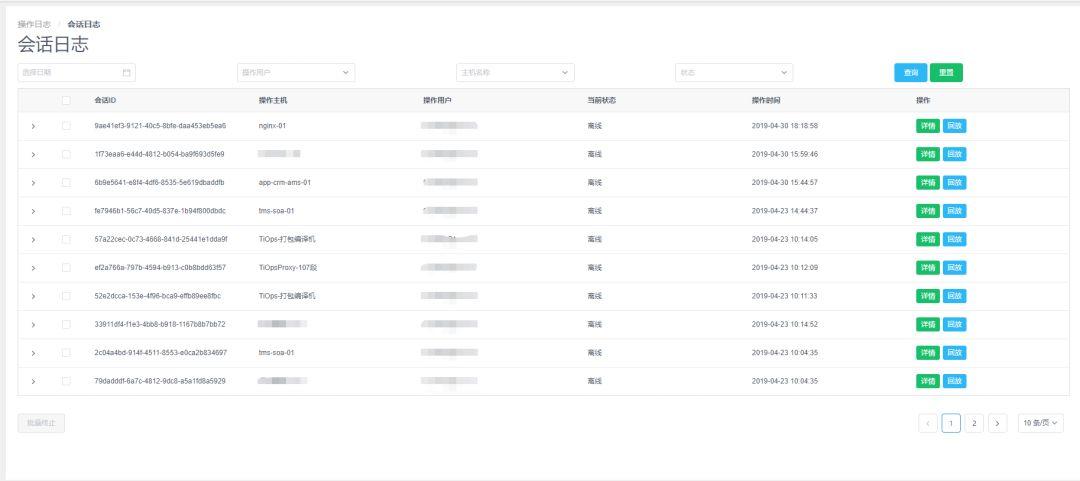Viewport: 1080px width, 481px height.
Task: Open the 操作用户 filter dropdown
Action: click(296, 73)
